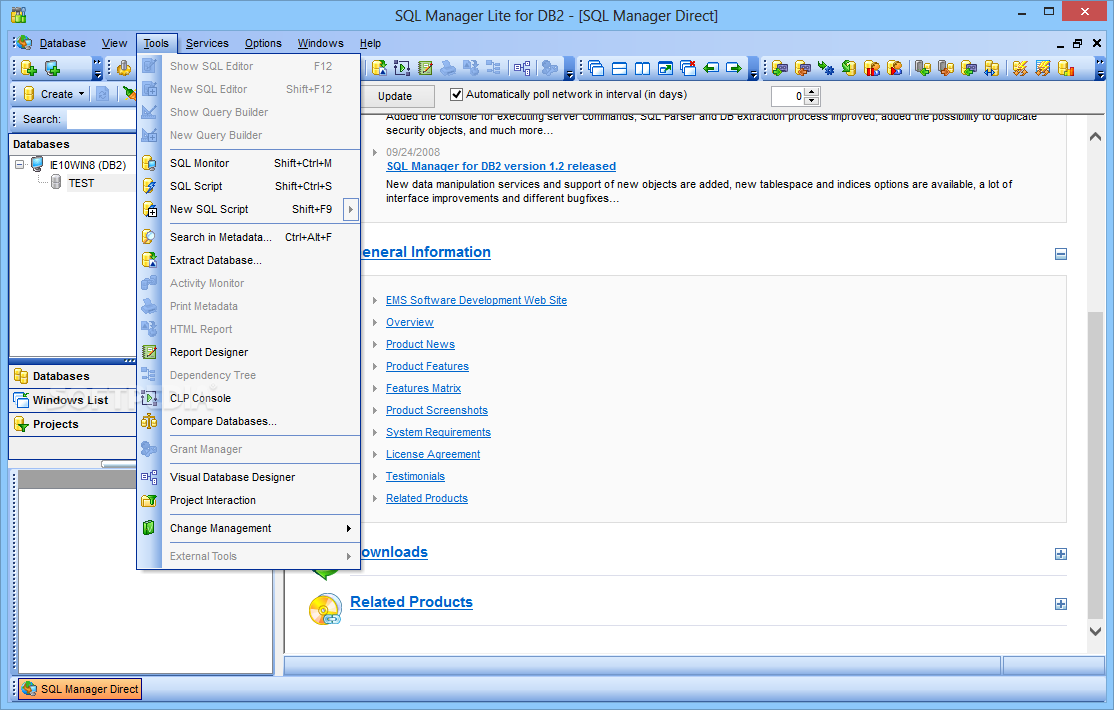
Task: Click the vertical scrollbar up arrow
Action: pyautogui.click(x=1096, y=136)
